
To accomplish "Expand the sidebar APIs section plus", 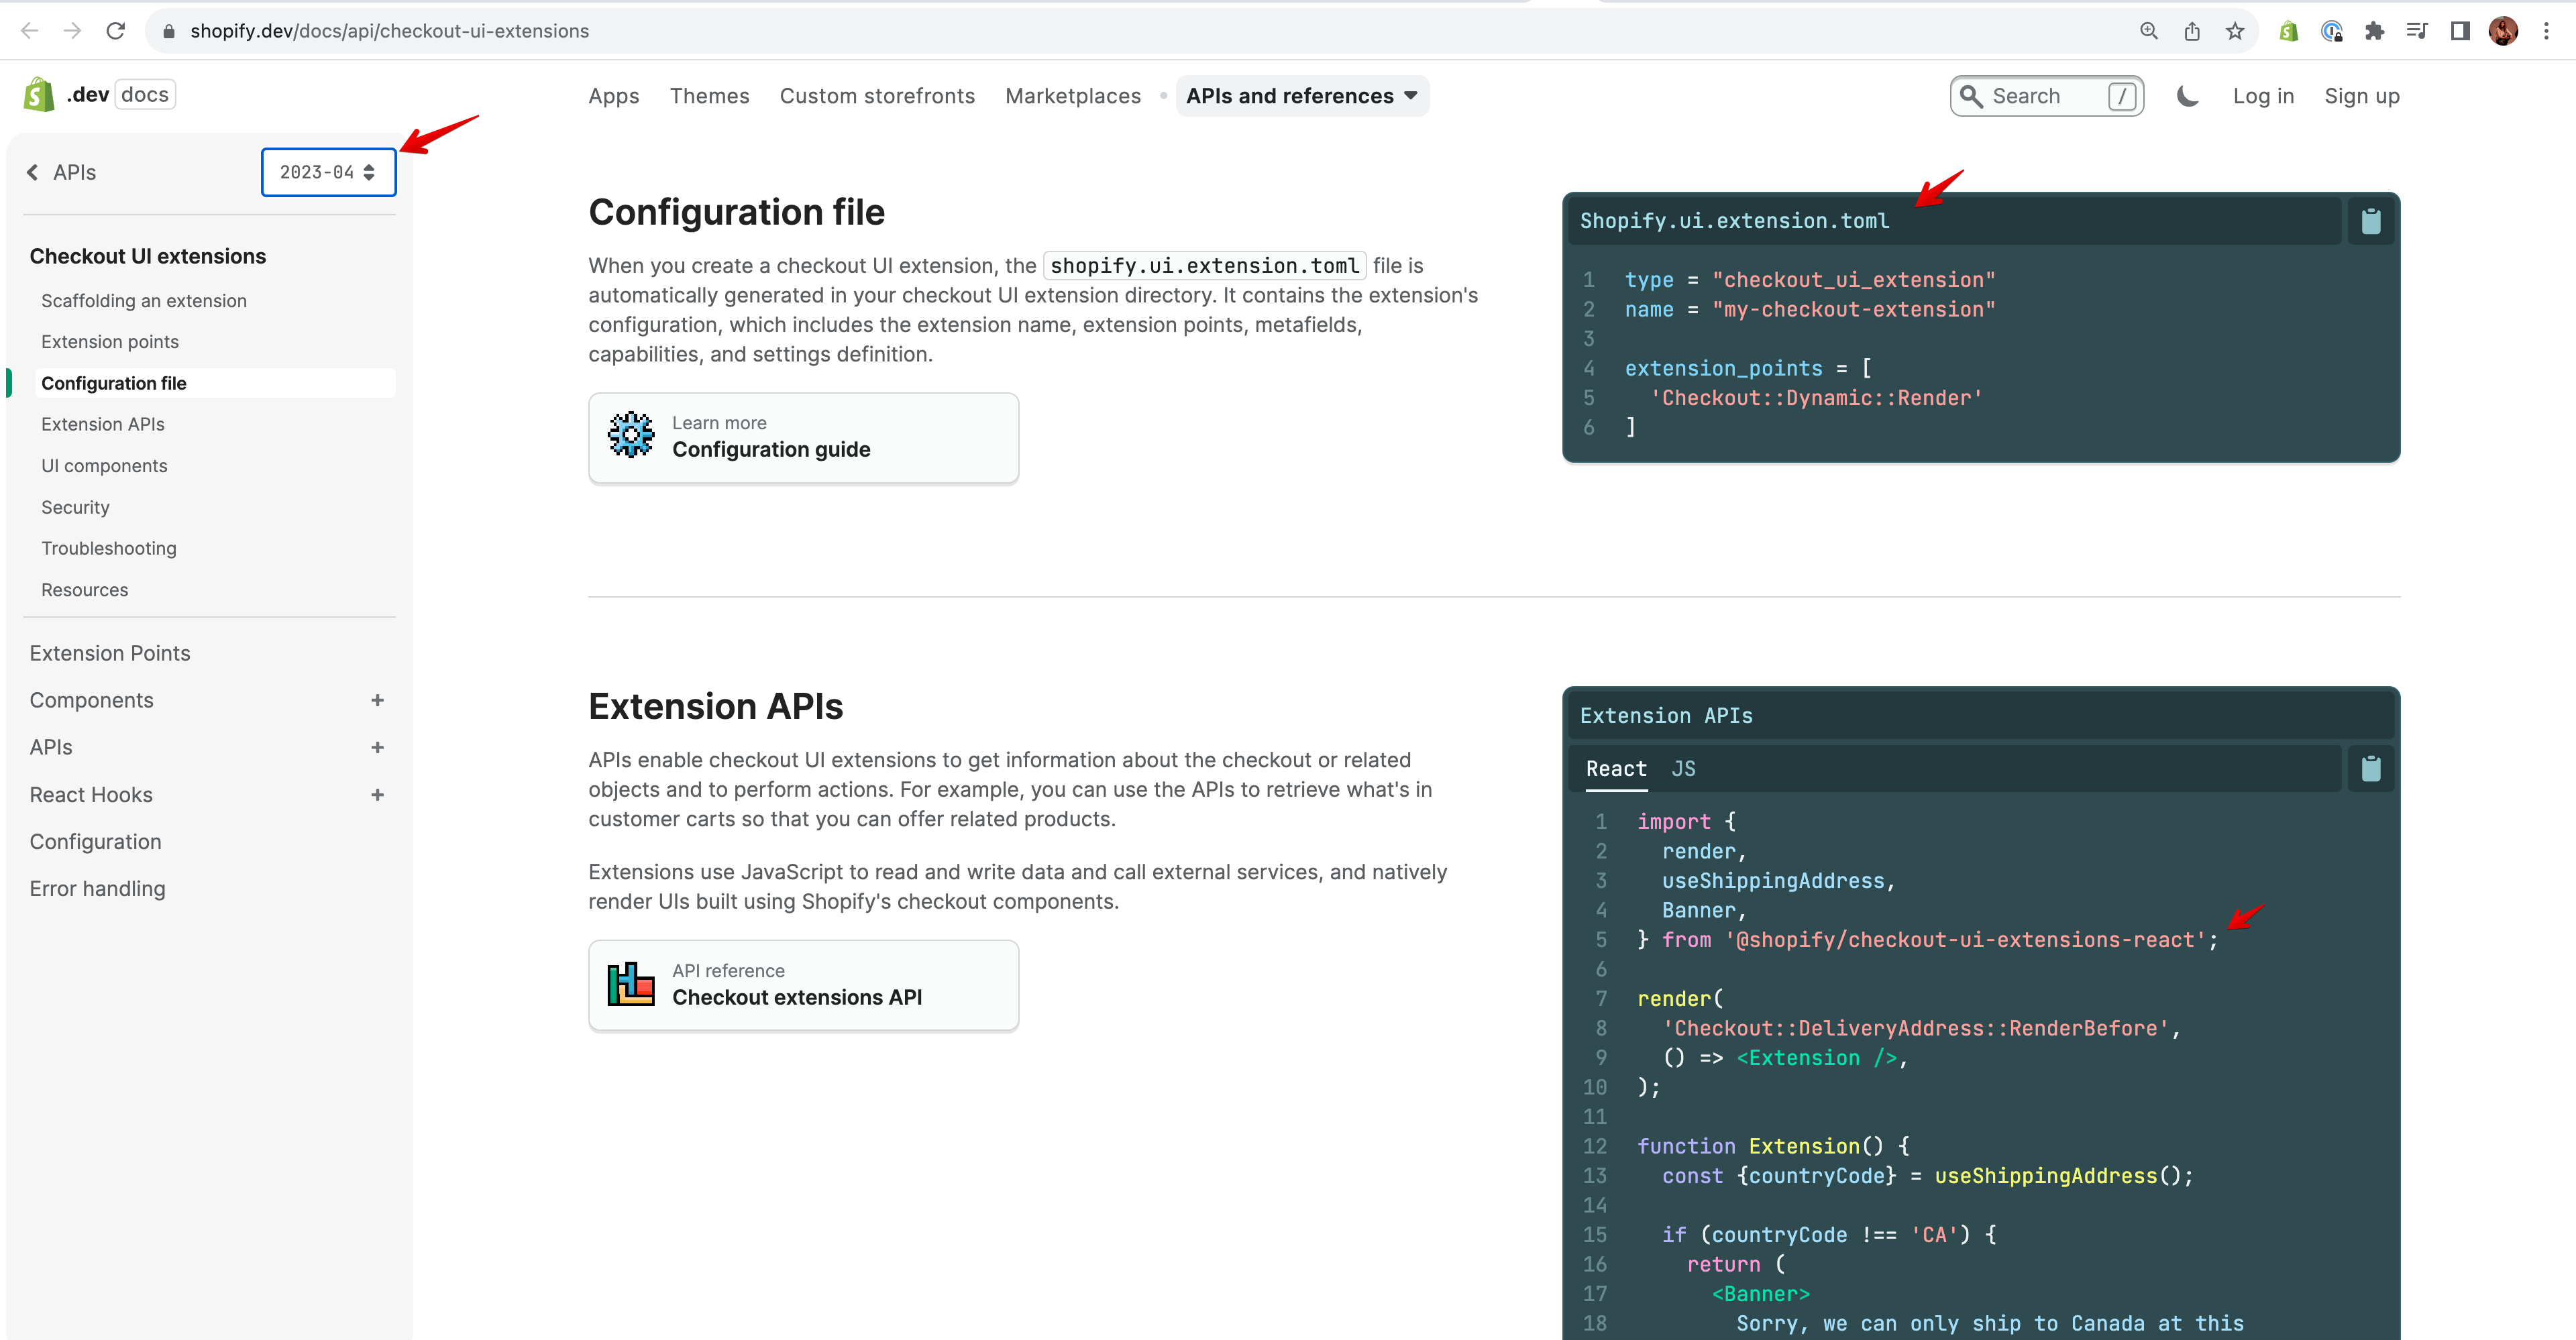I will click(x=377, y=747).
